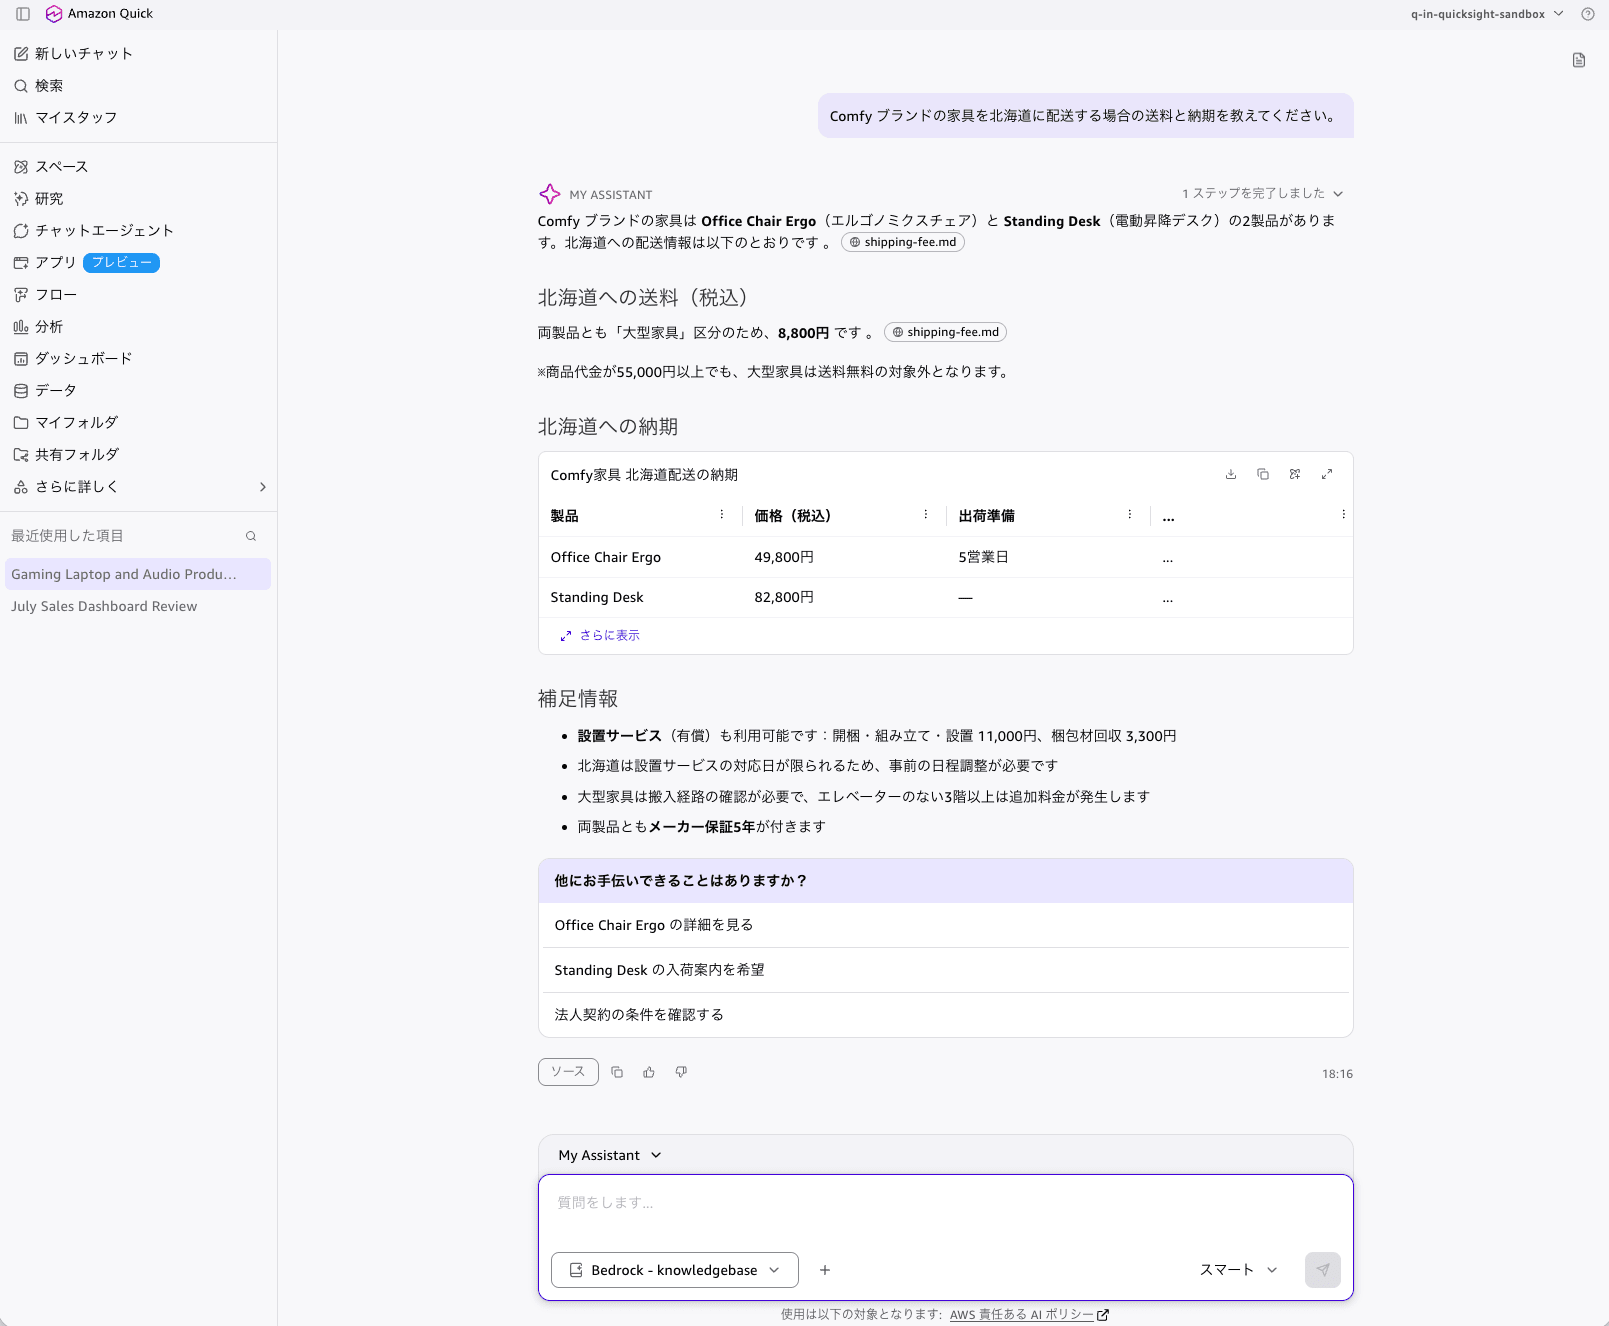Open account dropdown q-in-quicksight-sandbox
The height and width of the screenshot is (1326, 1609).
pos(1487,14)
